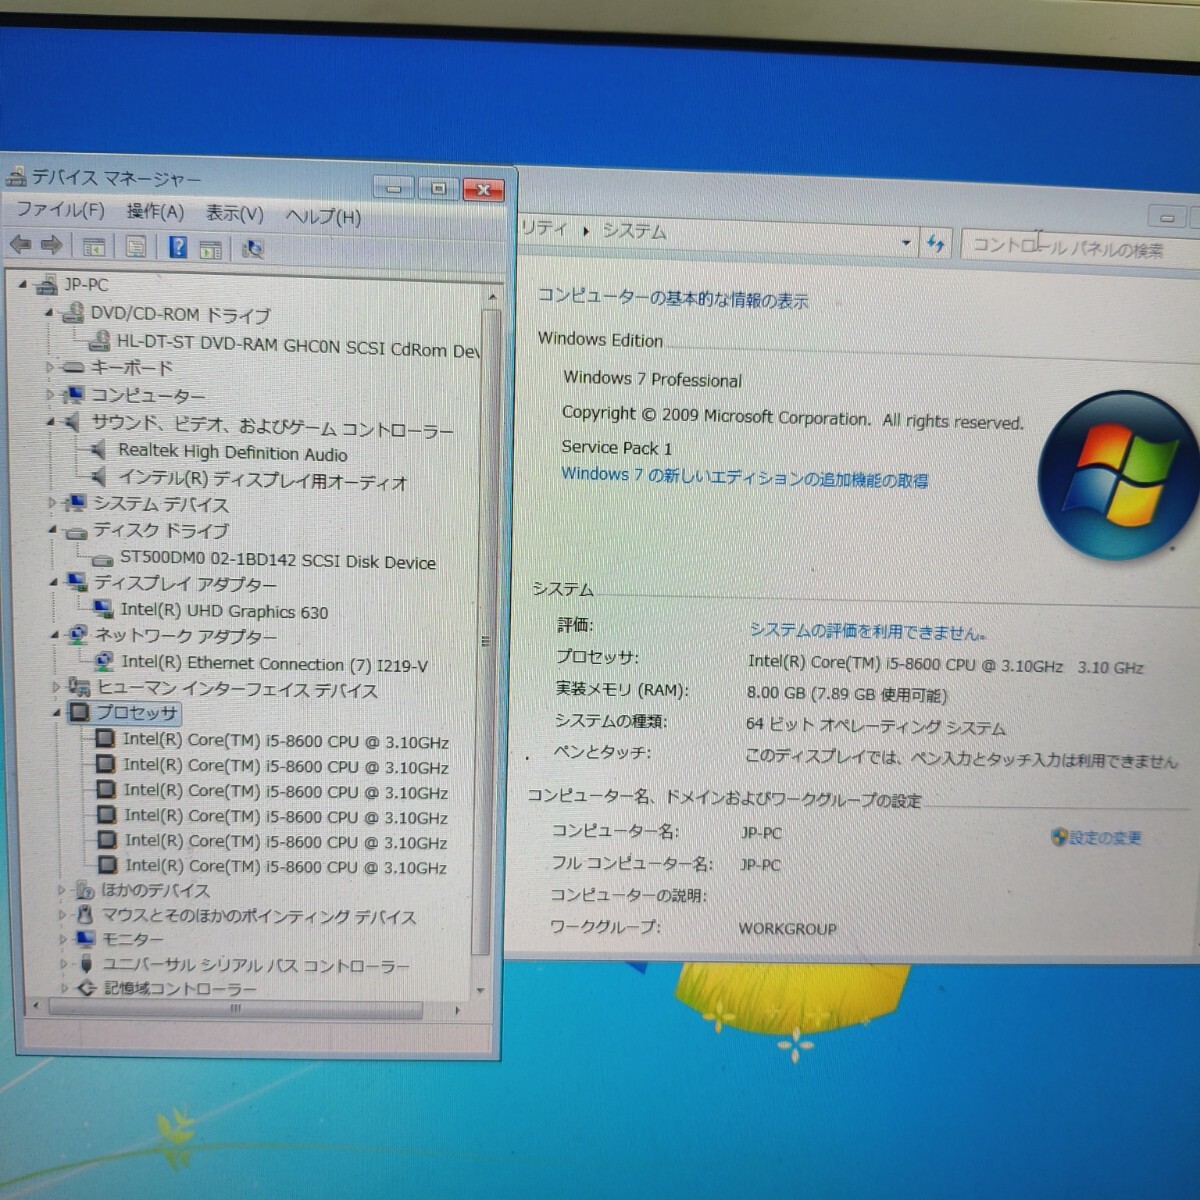Click ST500DM0 02-1BD142 SCSI Disk Device text

278,561
